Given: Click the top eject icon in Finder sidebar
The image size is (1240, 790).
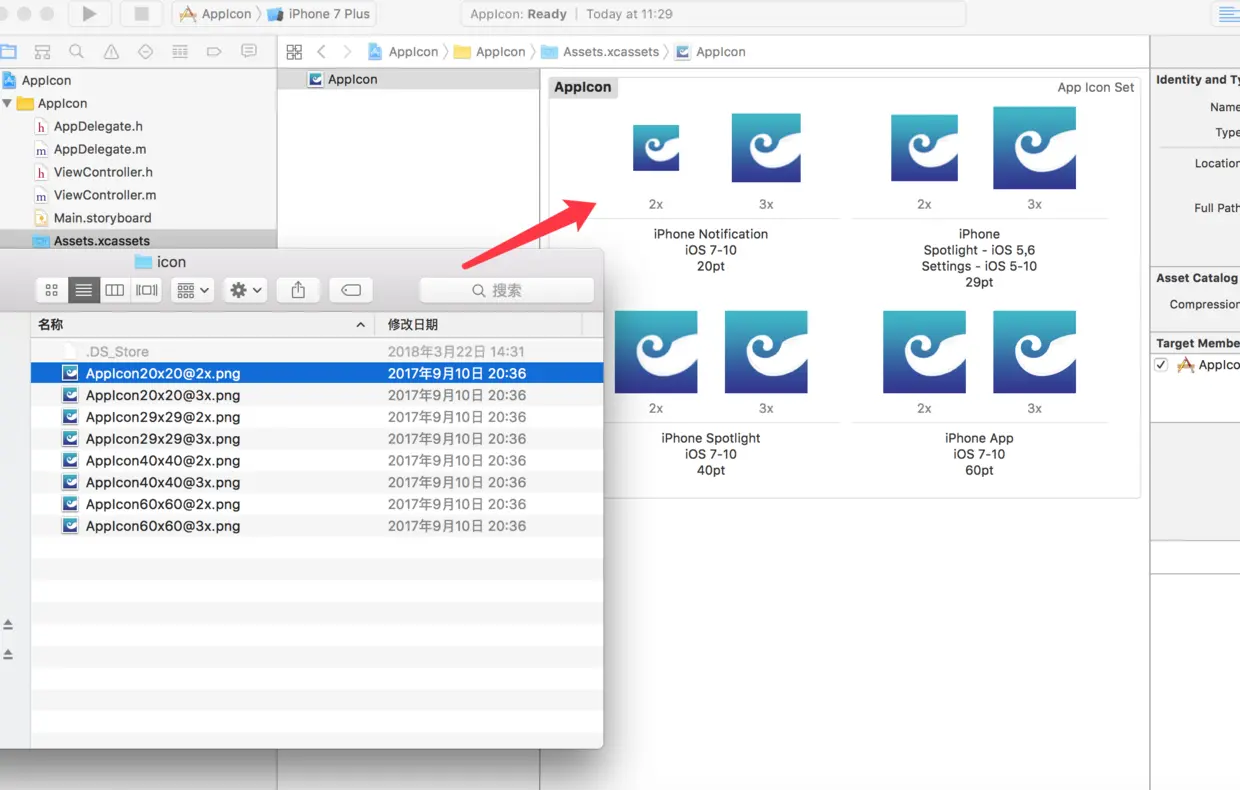Looking at the screenshot, I should (x=8, y=624).
